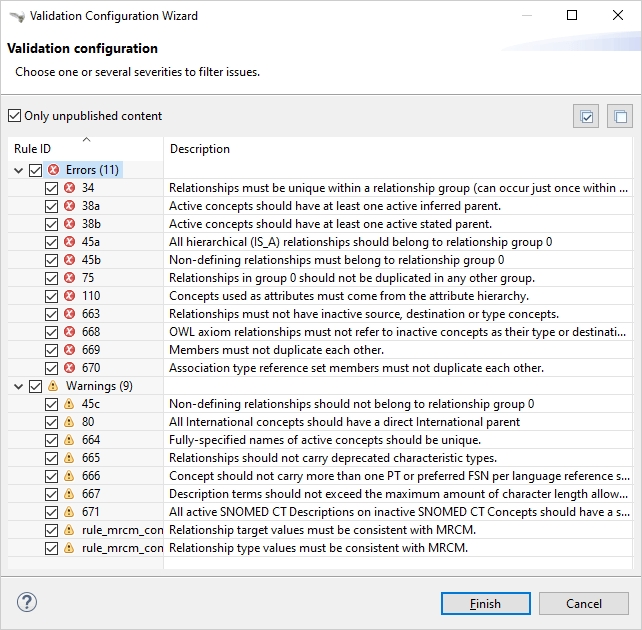Click the warning icon for rule 45c
The width and height of the screenshot is (642, 630).
(x=69, y=404)
